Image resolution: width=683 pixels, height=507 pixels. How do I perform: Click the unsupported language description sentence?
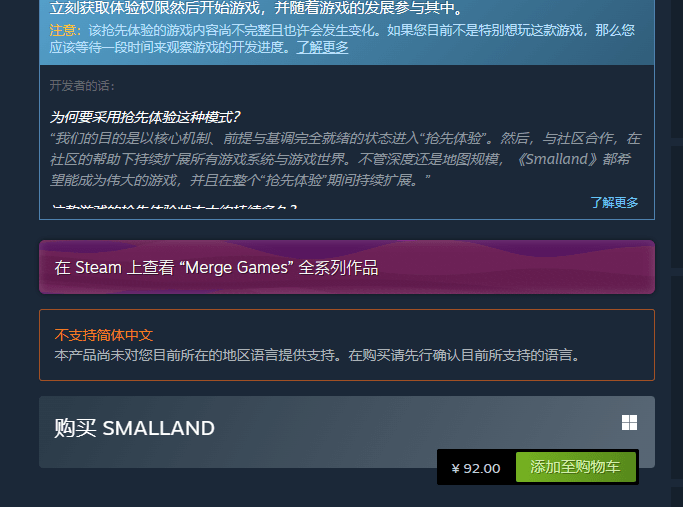click(x=318, y=355)
